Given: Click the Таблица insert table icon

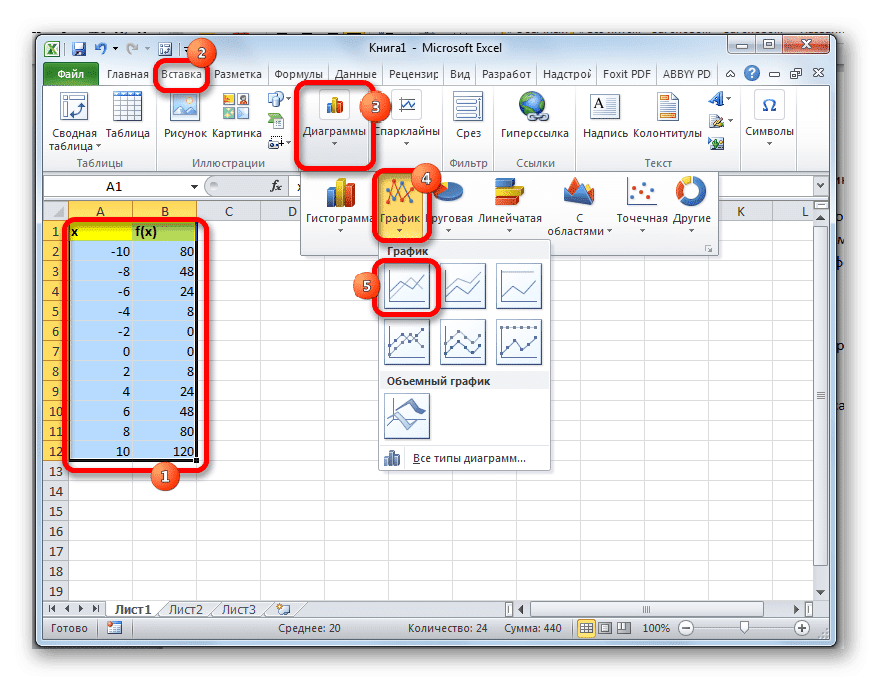Looking at the screenshot, I should [x=127, y=106].
